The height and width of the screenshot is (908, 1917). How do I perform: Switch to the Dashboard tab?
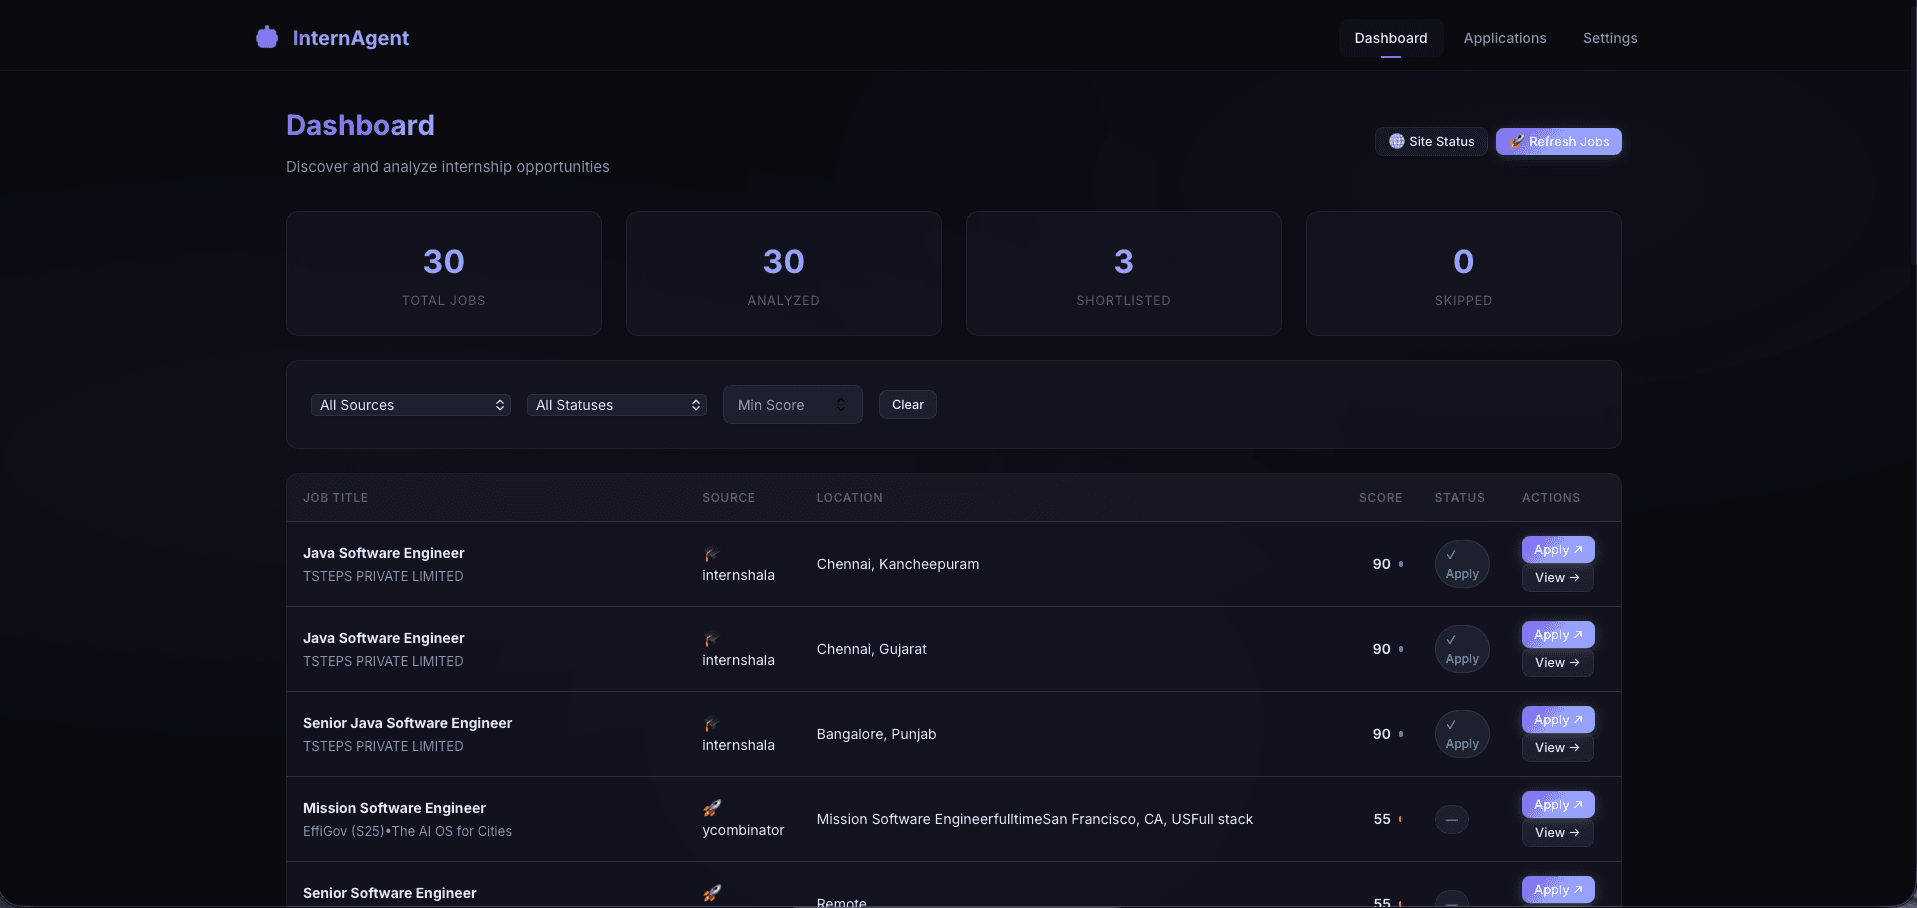coord(1391,38)
